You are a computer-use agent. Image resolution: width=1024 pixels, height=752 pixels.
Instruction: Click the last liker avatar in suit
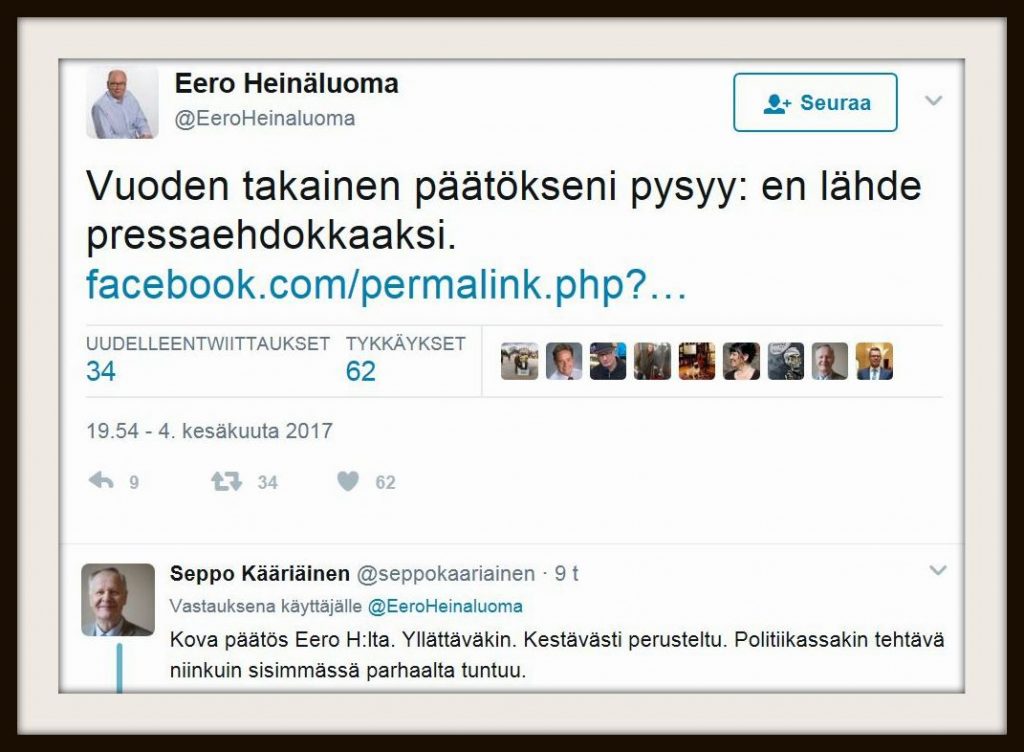coord(874,361)
